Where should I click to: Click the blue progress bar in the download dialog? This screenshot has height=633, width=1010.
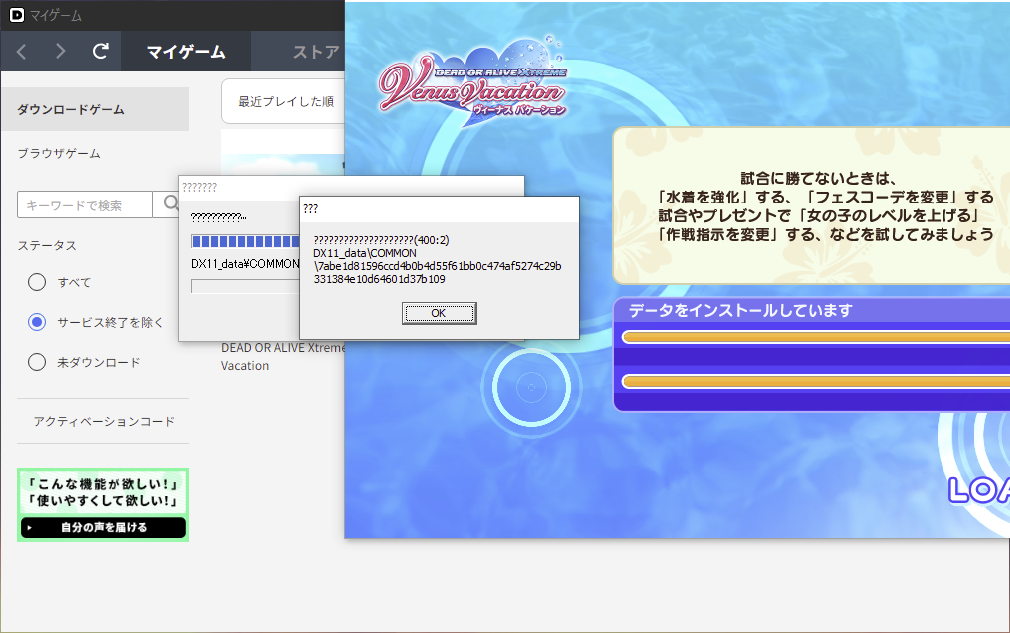245,241
